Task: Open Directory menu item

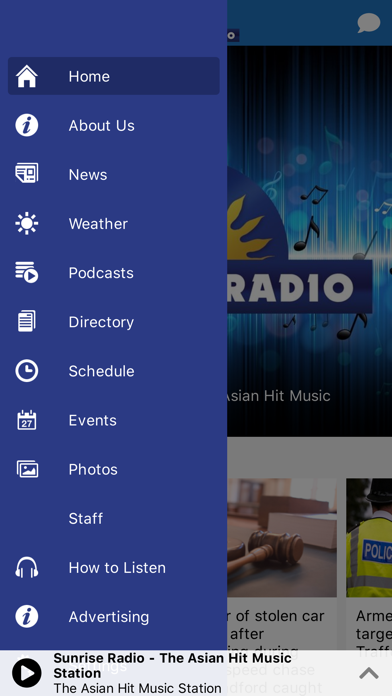Action: click(x=114, y=322)
